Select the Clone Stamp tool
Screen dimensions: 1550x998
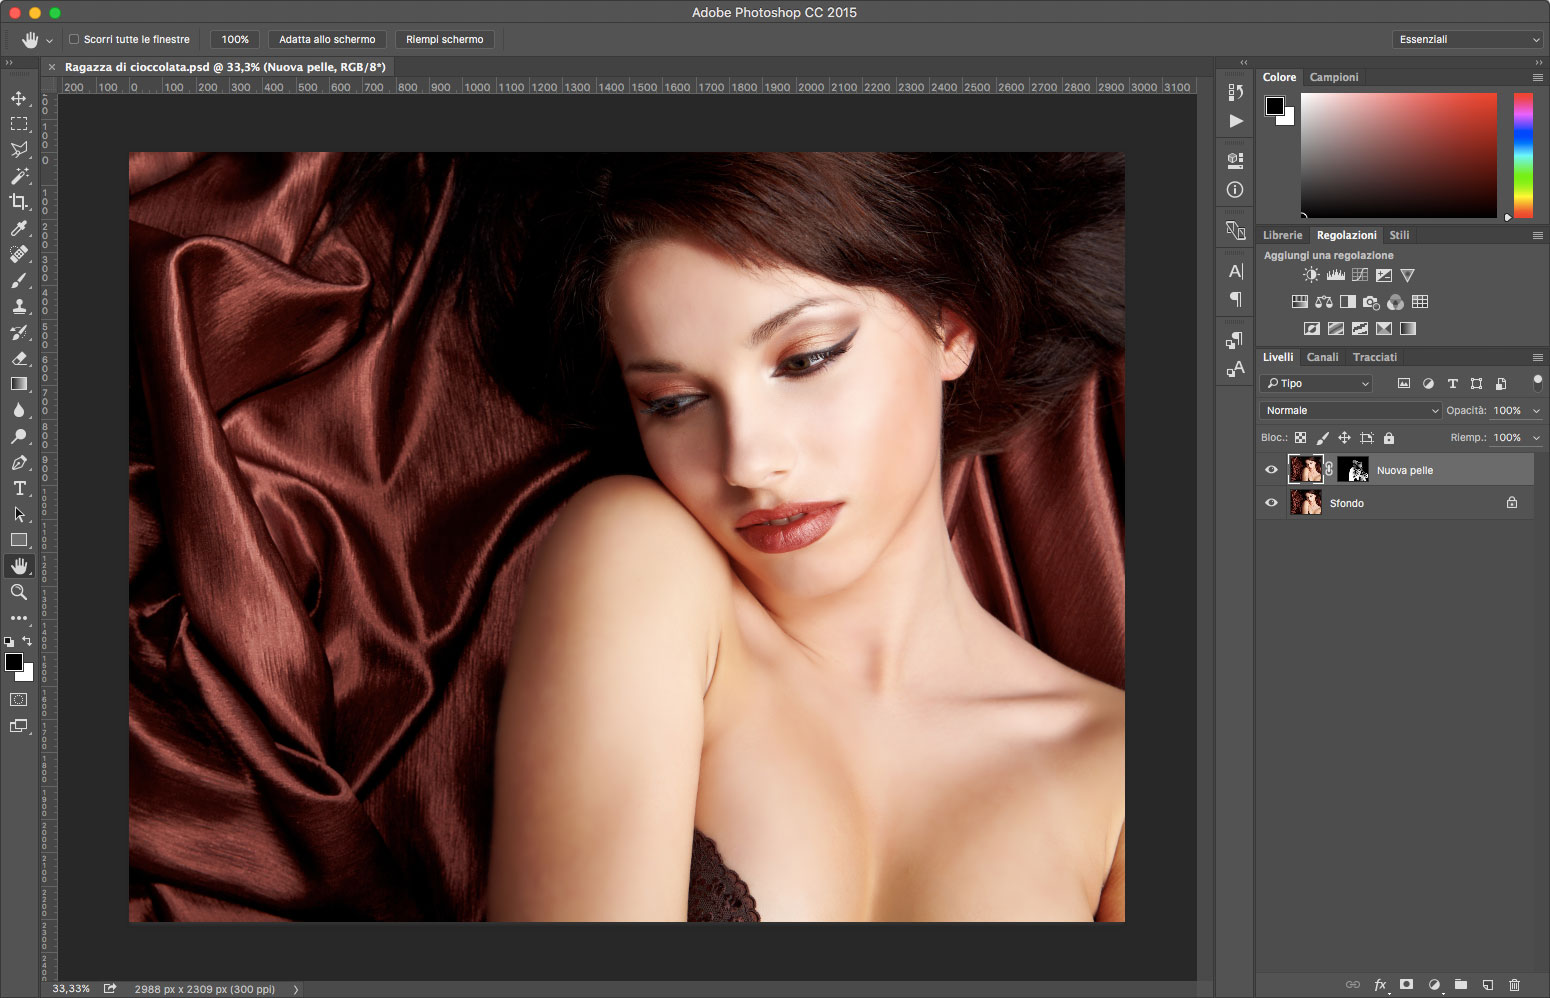19,306
